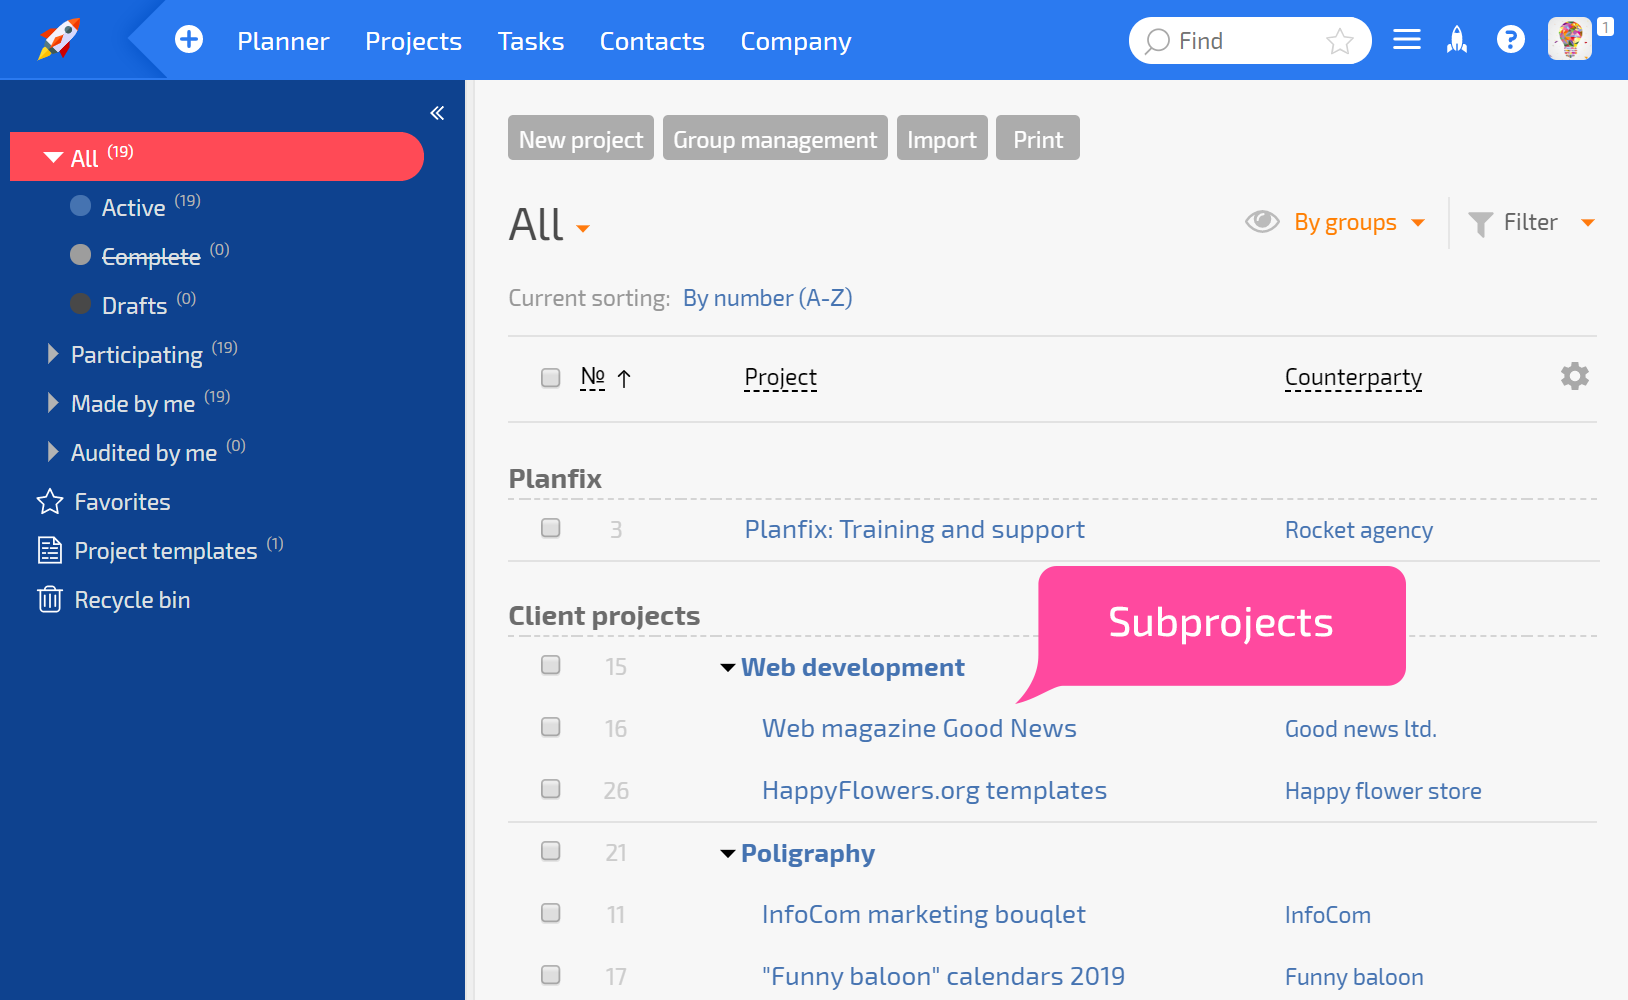1628x1000 pixels.
Task: Select Active in the sidebar
Action: [133, 207]
